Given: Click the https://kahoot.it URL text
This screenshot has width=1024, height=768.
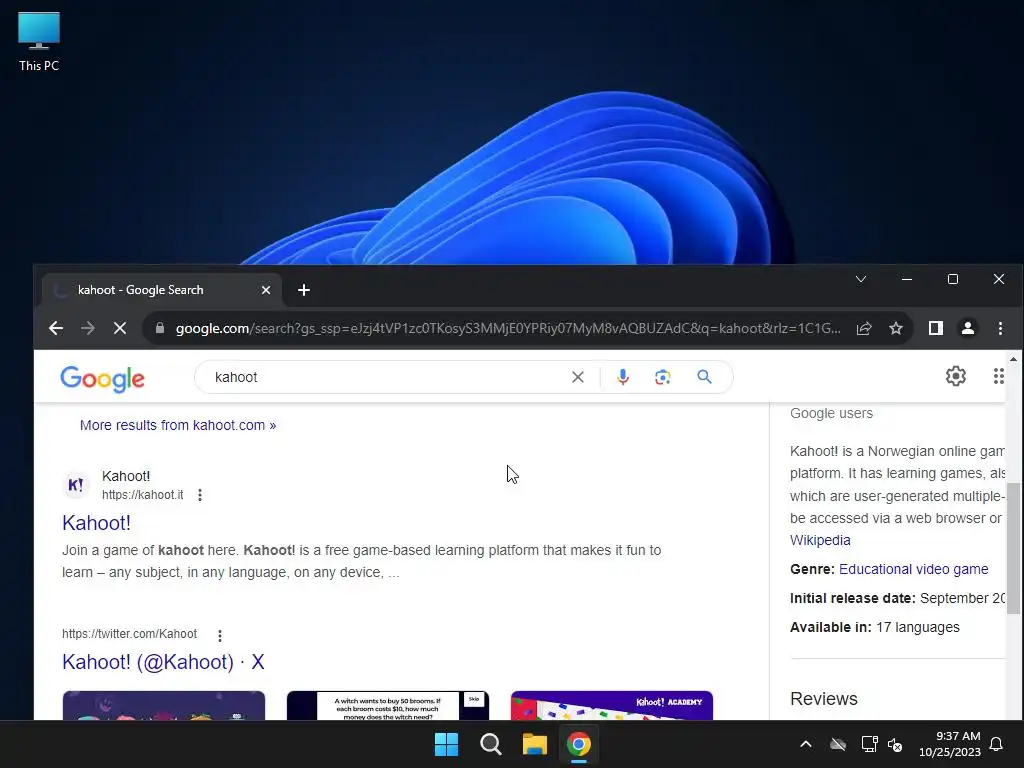Looking at the screenshot, I should [x=142, y=495].
